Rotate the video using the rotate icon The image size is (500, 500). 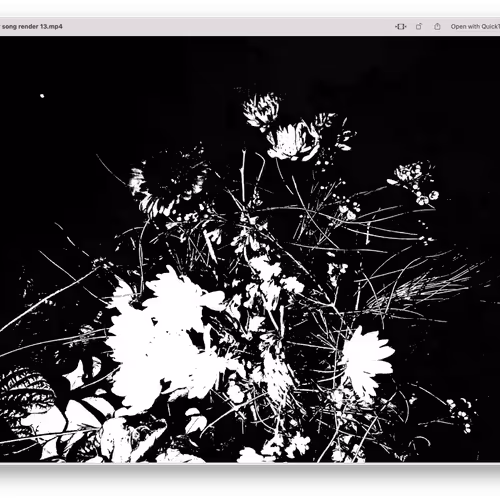coord(419,27)
